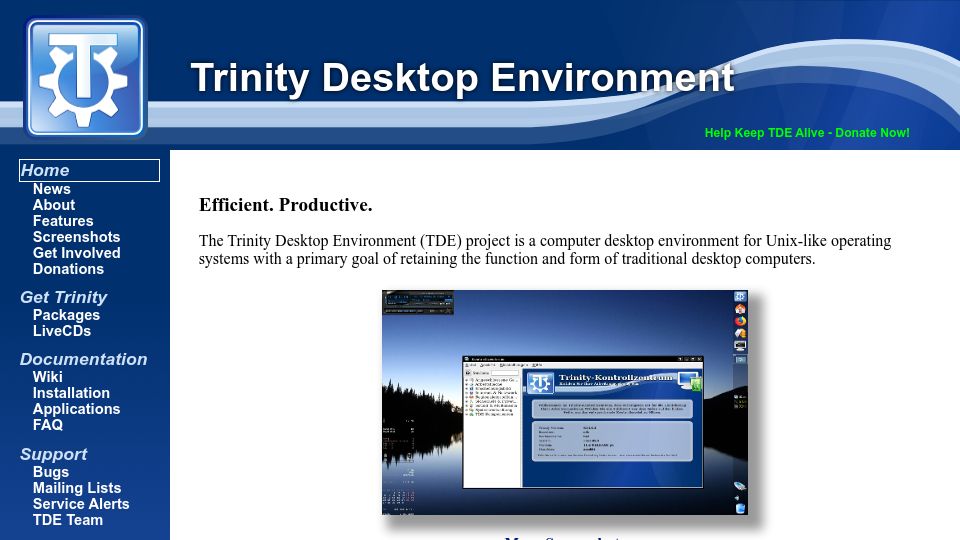Viewport: 960px width, 540px height.
Task: View the Features page
Action: click(63, 221)
